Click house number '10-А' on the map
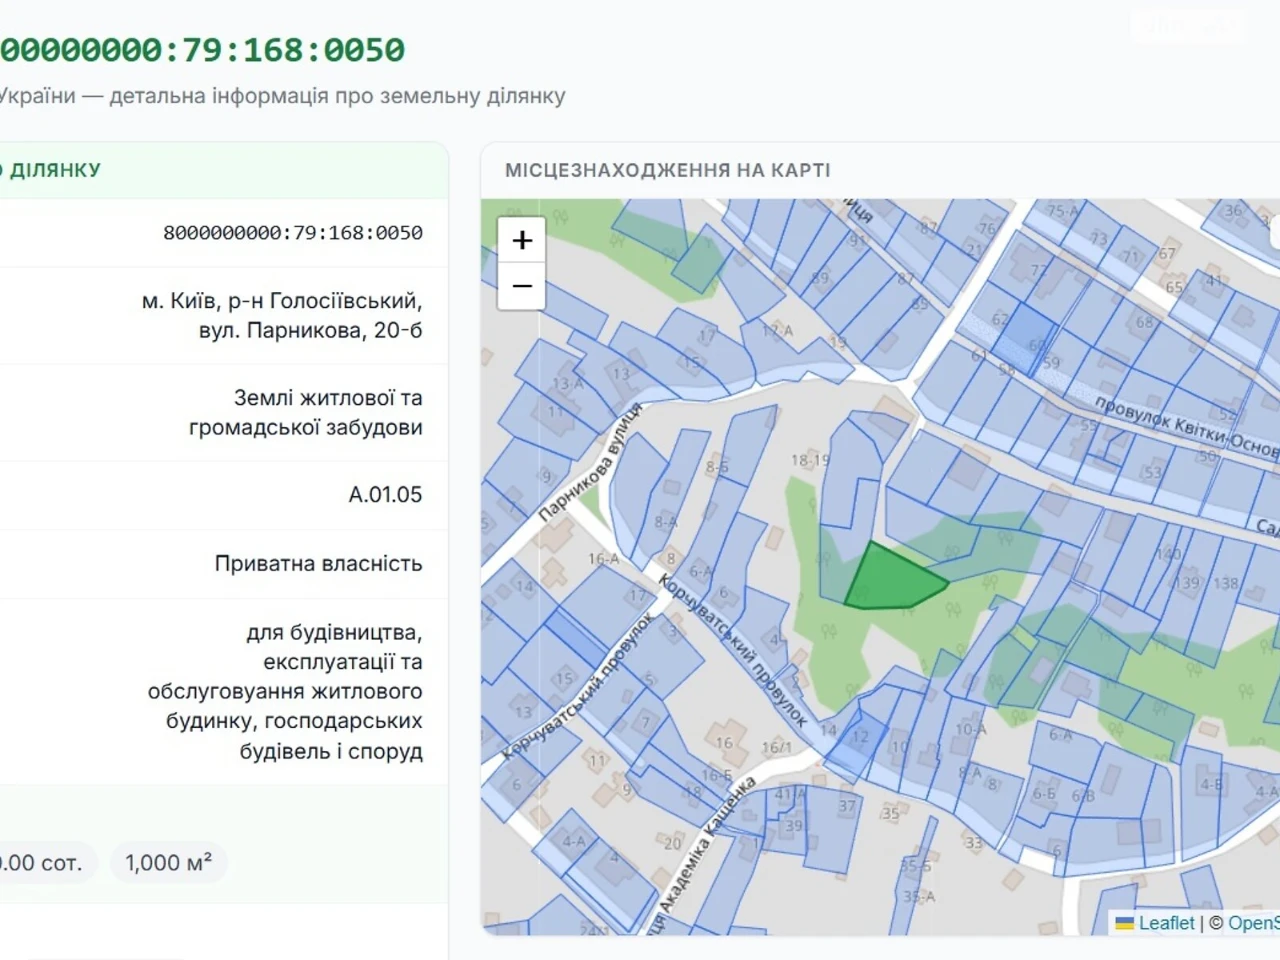Screen dimensions: 1280x960 [x=970, y=729]
